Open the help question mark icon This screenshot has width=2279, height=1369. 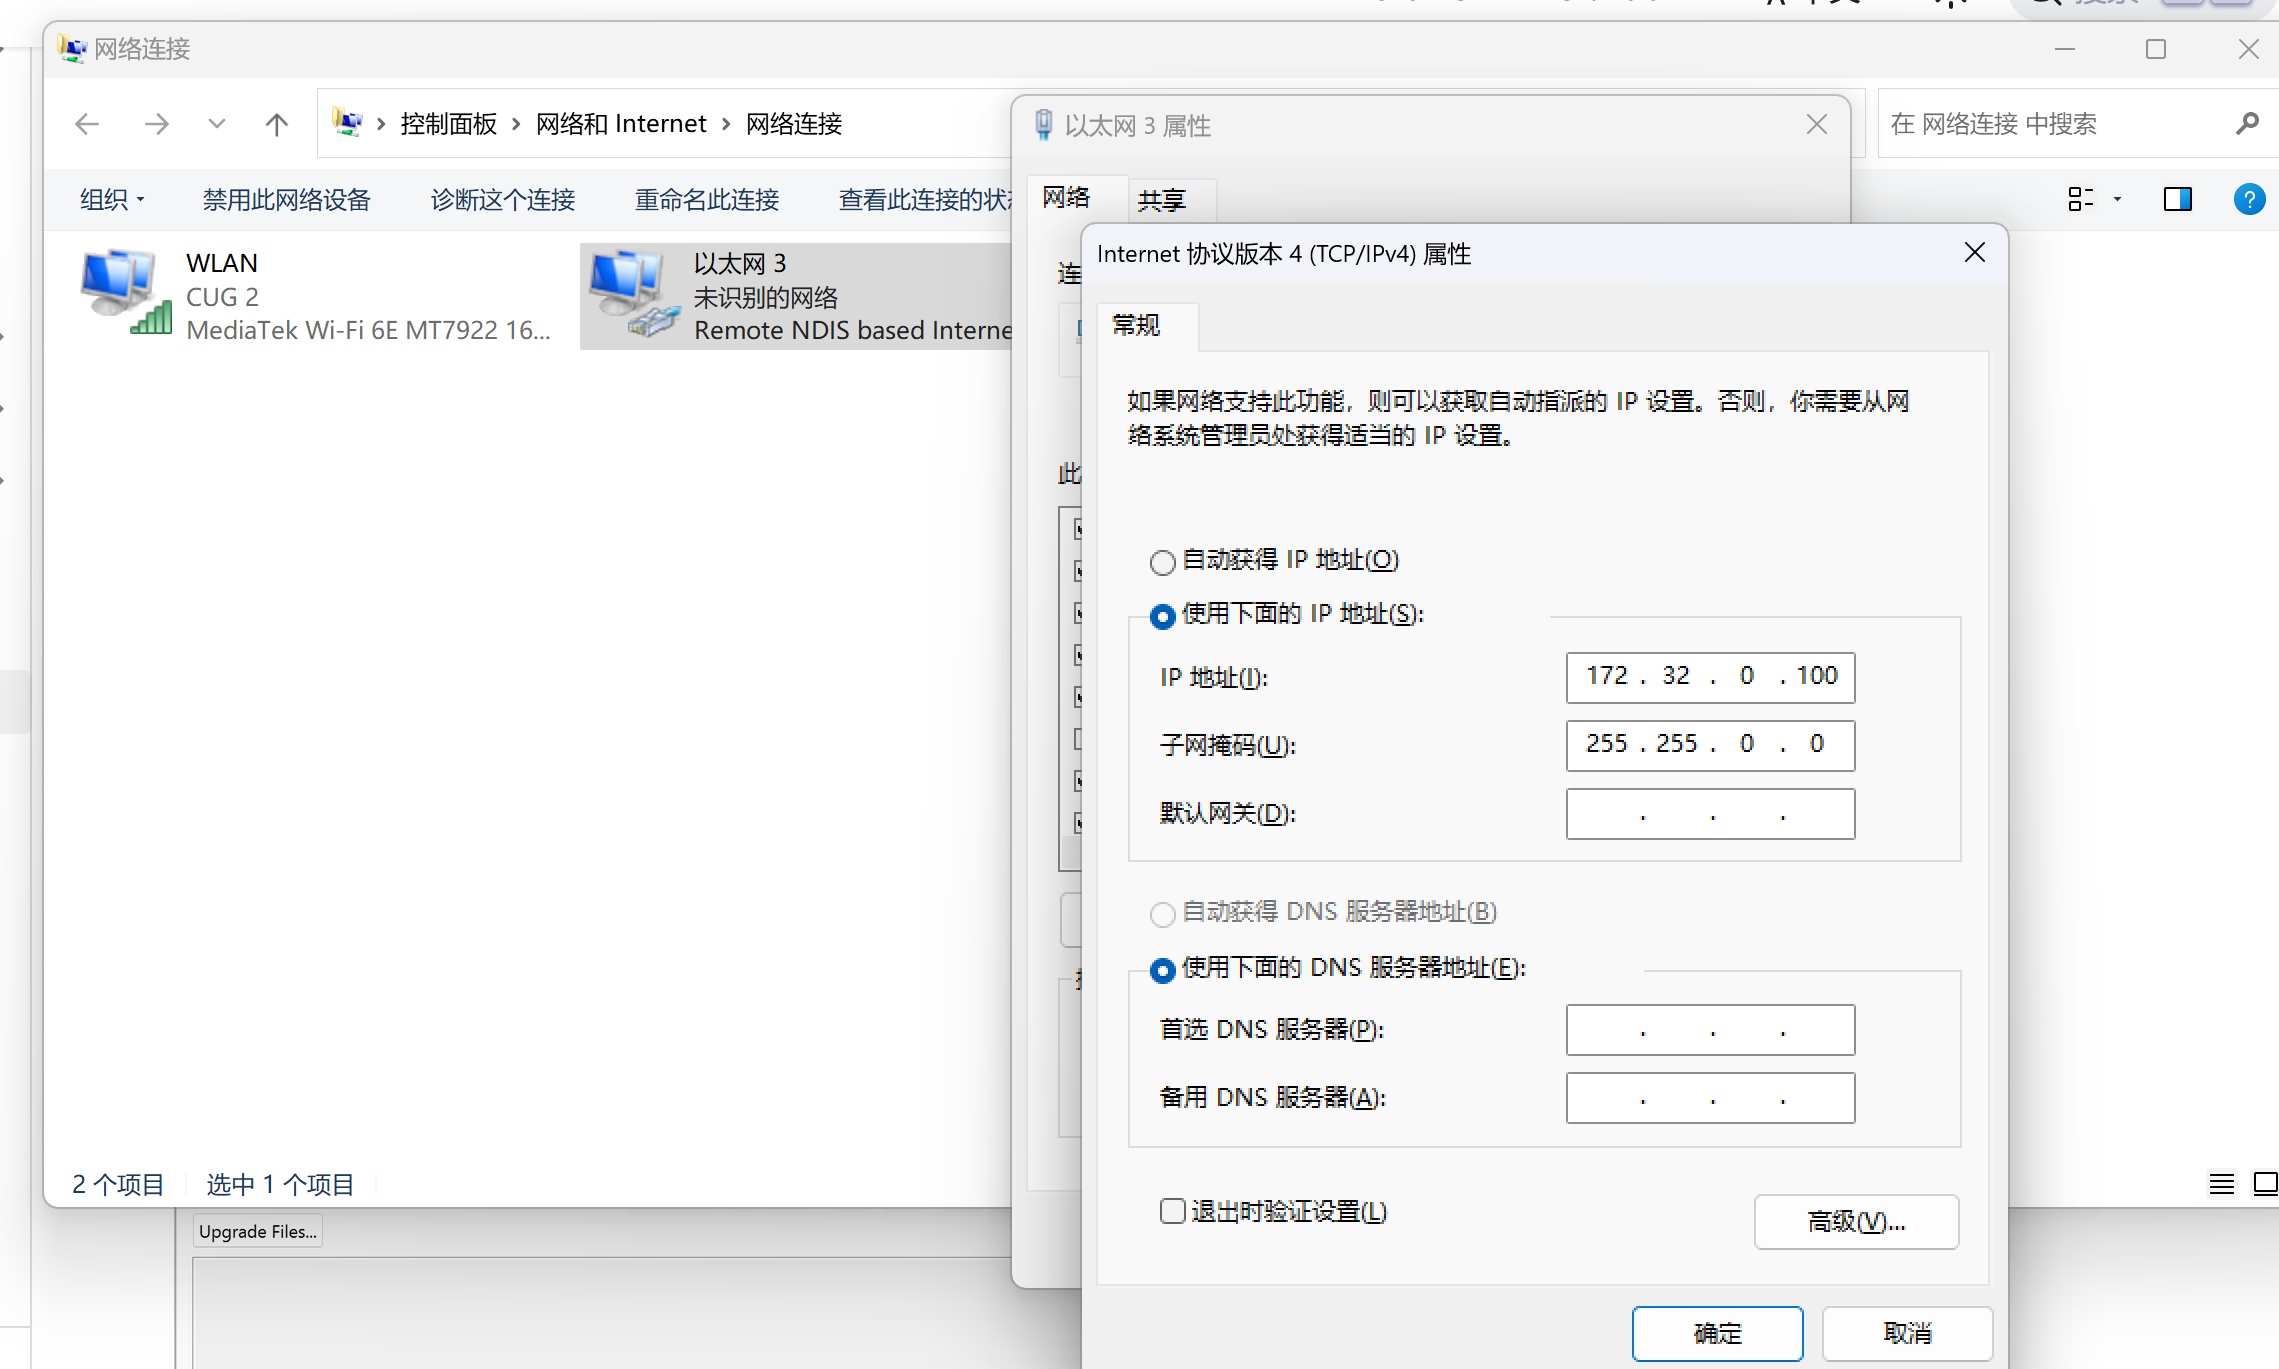pos(2248,199)
